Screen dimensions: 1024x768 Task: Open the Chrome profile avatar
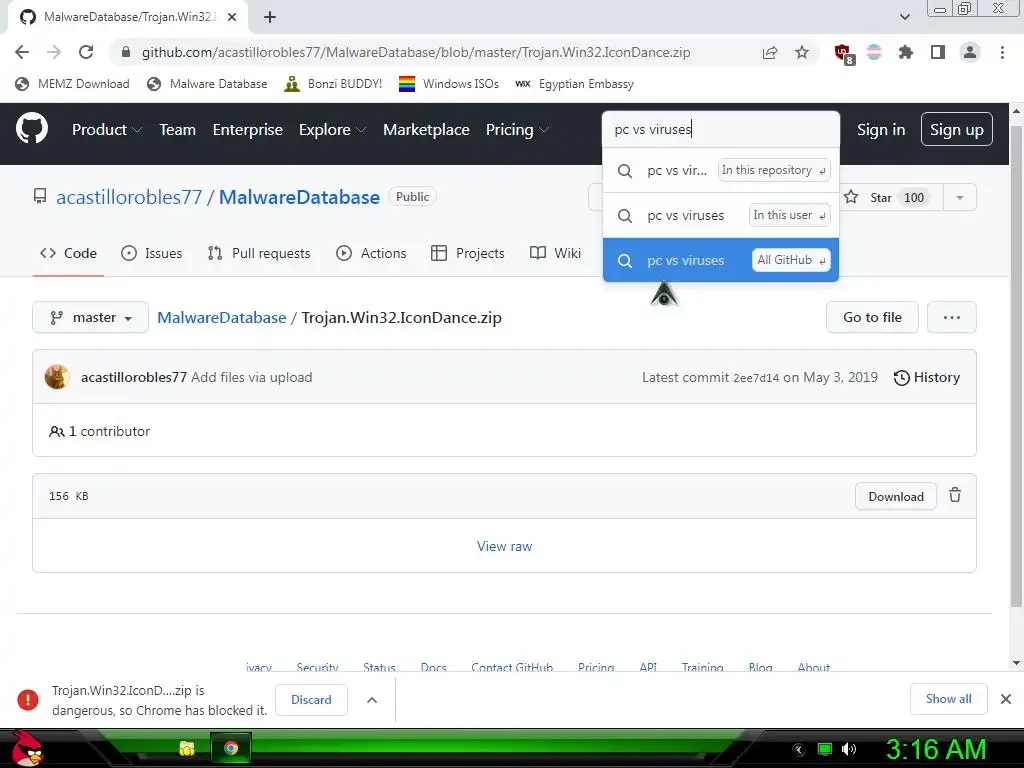[x=970, y=52]
